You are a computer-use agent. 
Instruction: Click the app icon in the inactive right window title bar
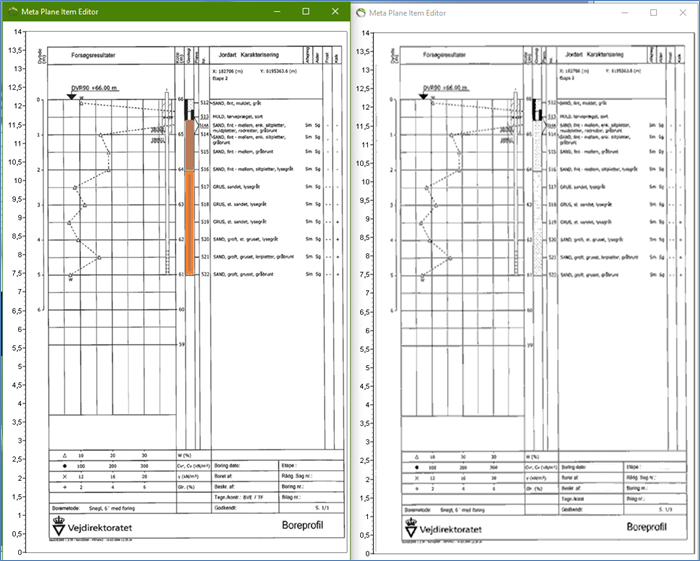click(x=361, y=13)
